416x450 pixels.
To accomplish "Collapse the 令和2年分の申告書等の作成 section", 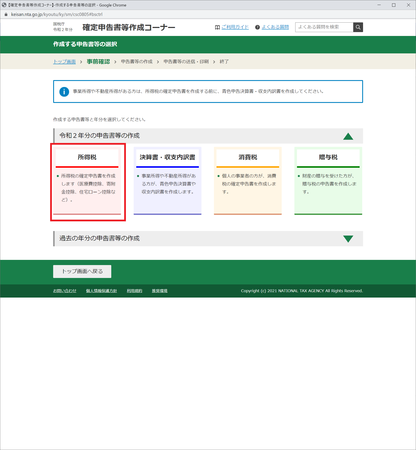I will tap(348, 136).
